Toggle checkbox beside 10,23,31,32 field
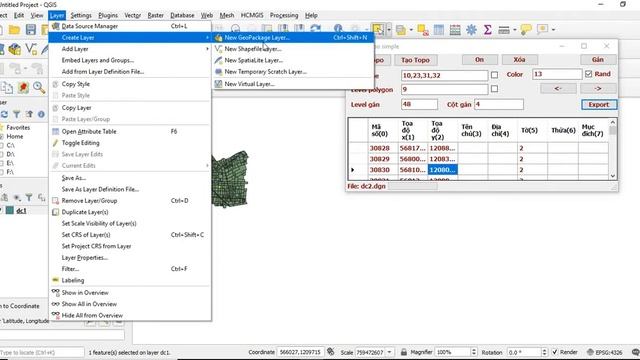This screenshot has width=640, height=360. click(x=494, y=75)
